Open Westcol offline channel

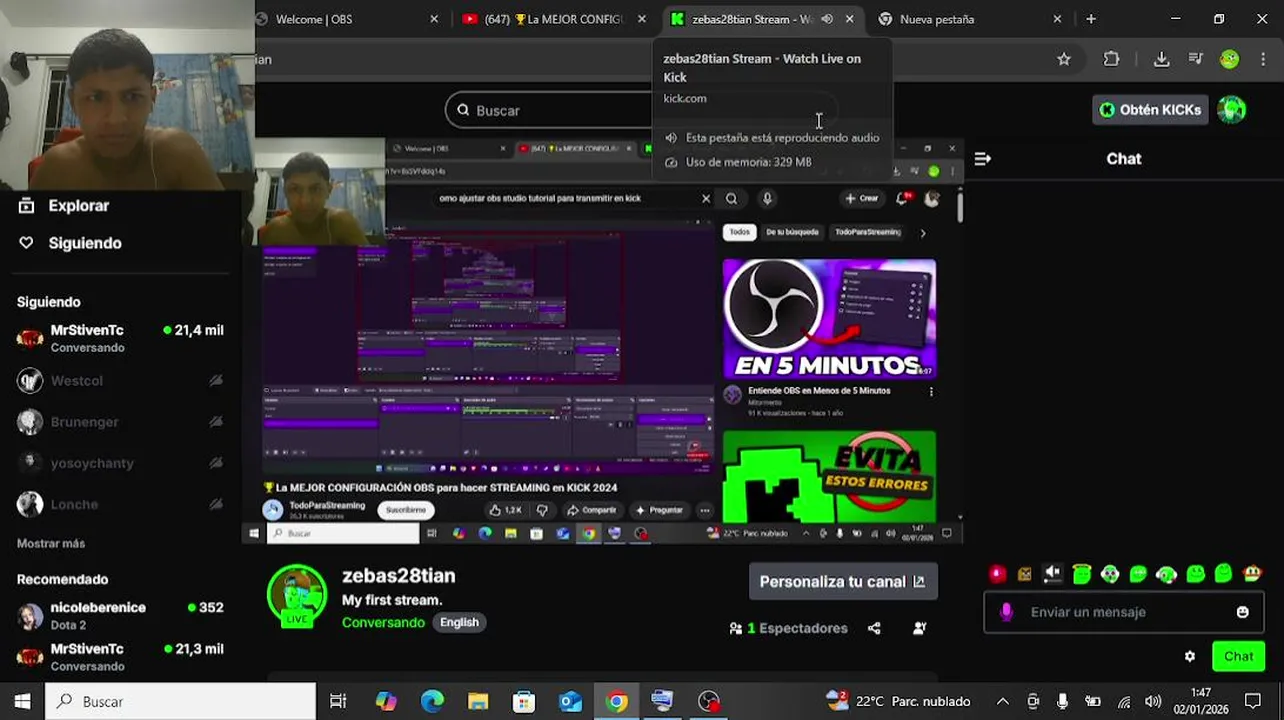[120, 380]
